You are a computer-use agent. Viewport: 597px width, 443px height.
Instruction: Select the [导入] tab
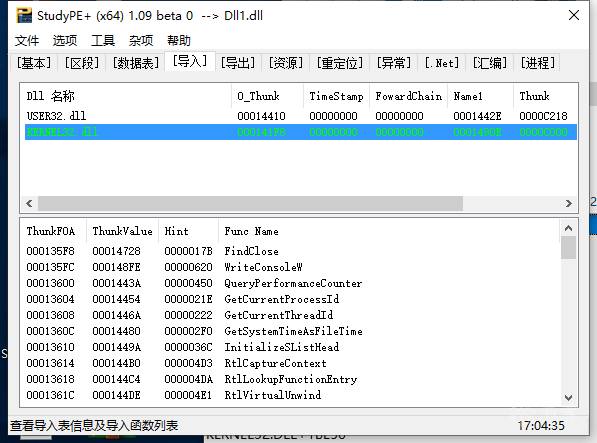click(190, 61)
